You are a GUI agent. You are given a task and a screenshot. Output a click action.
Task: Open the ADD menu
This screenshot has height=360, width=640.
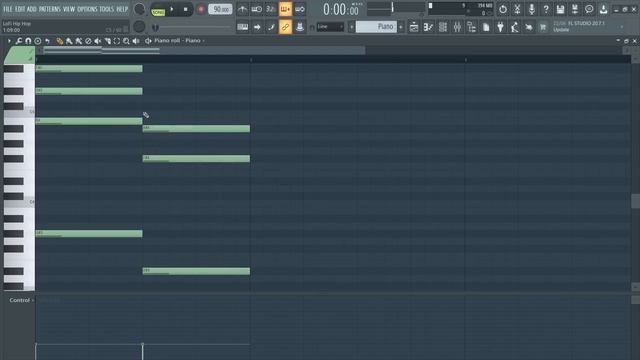click(31, 9)
